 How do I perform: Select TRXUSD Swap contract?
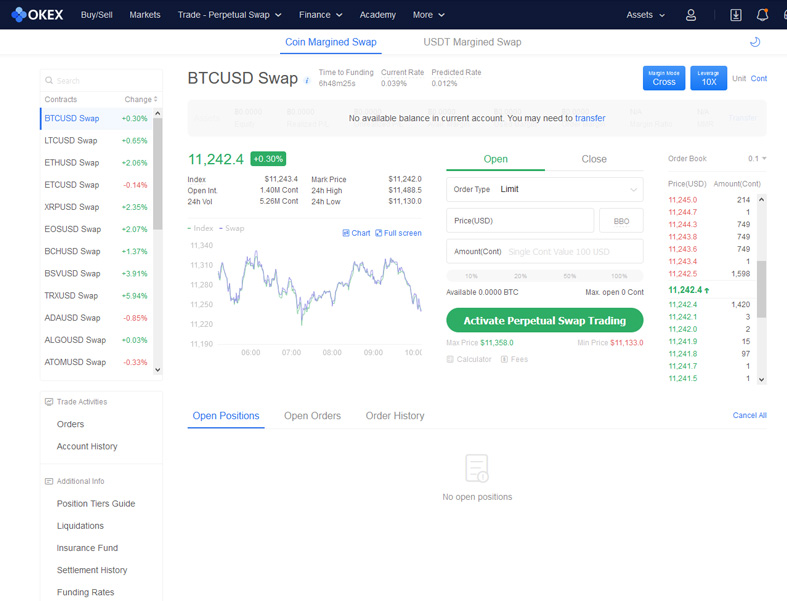coord(96,296)
